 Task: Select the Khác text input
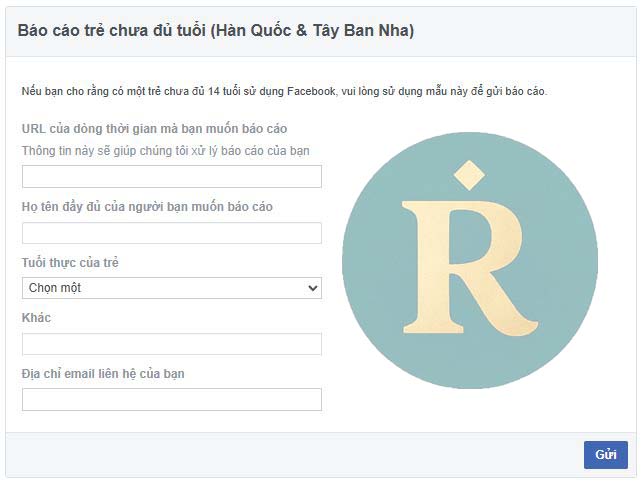pyautogui.click(x=172, y=344)
